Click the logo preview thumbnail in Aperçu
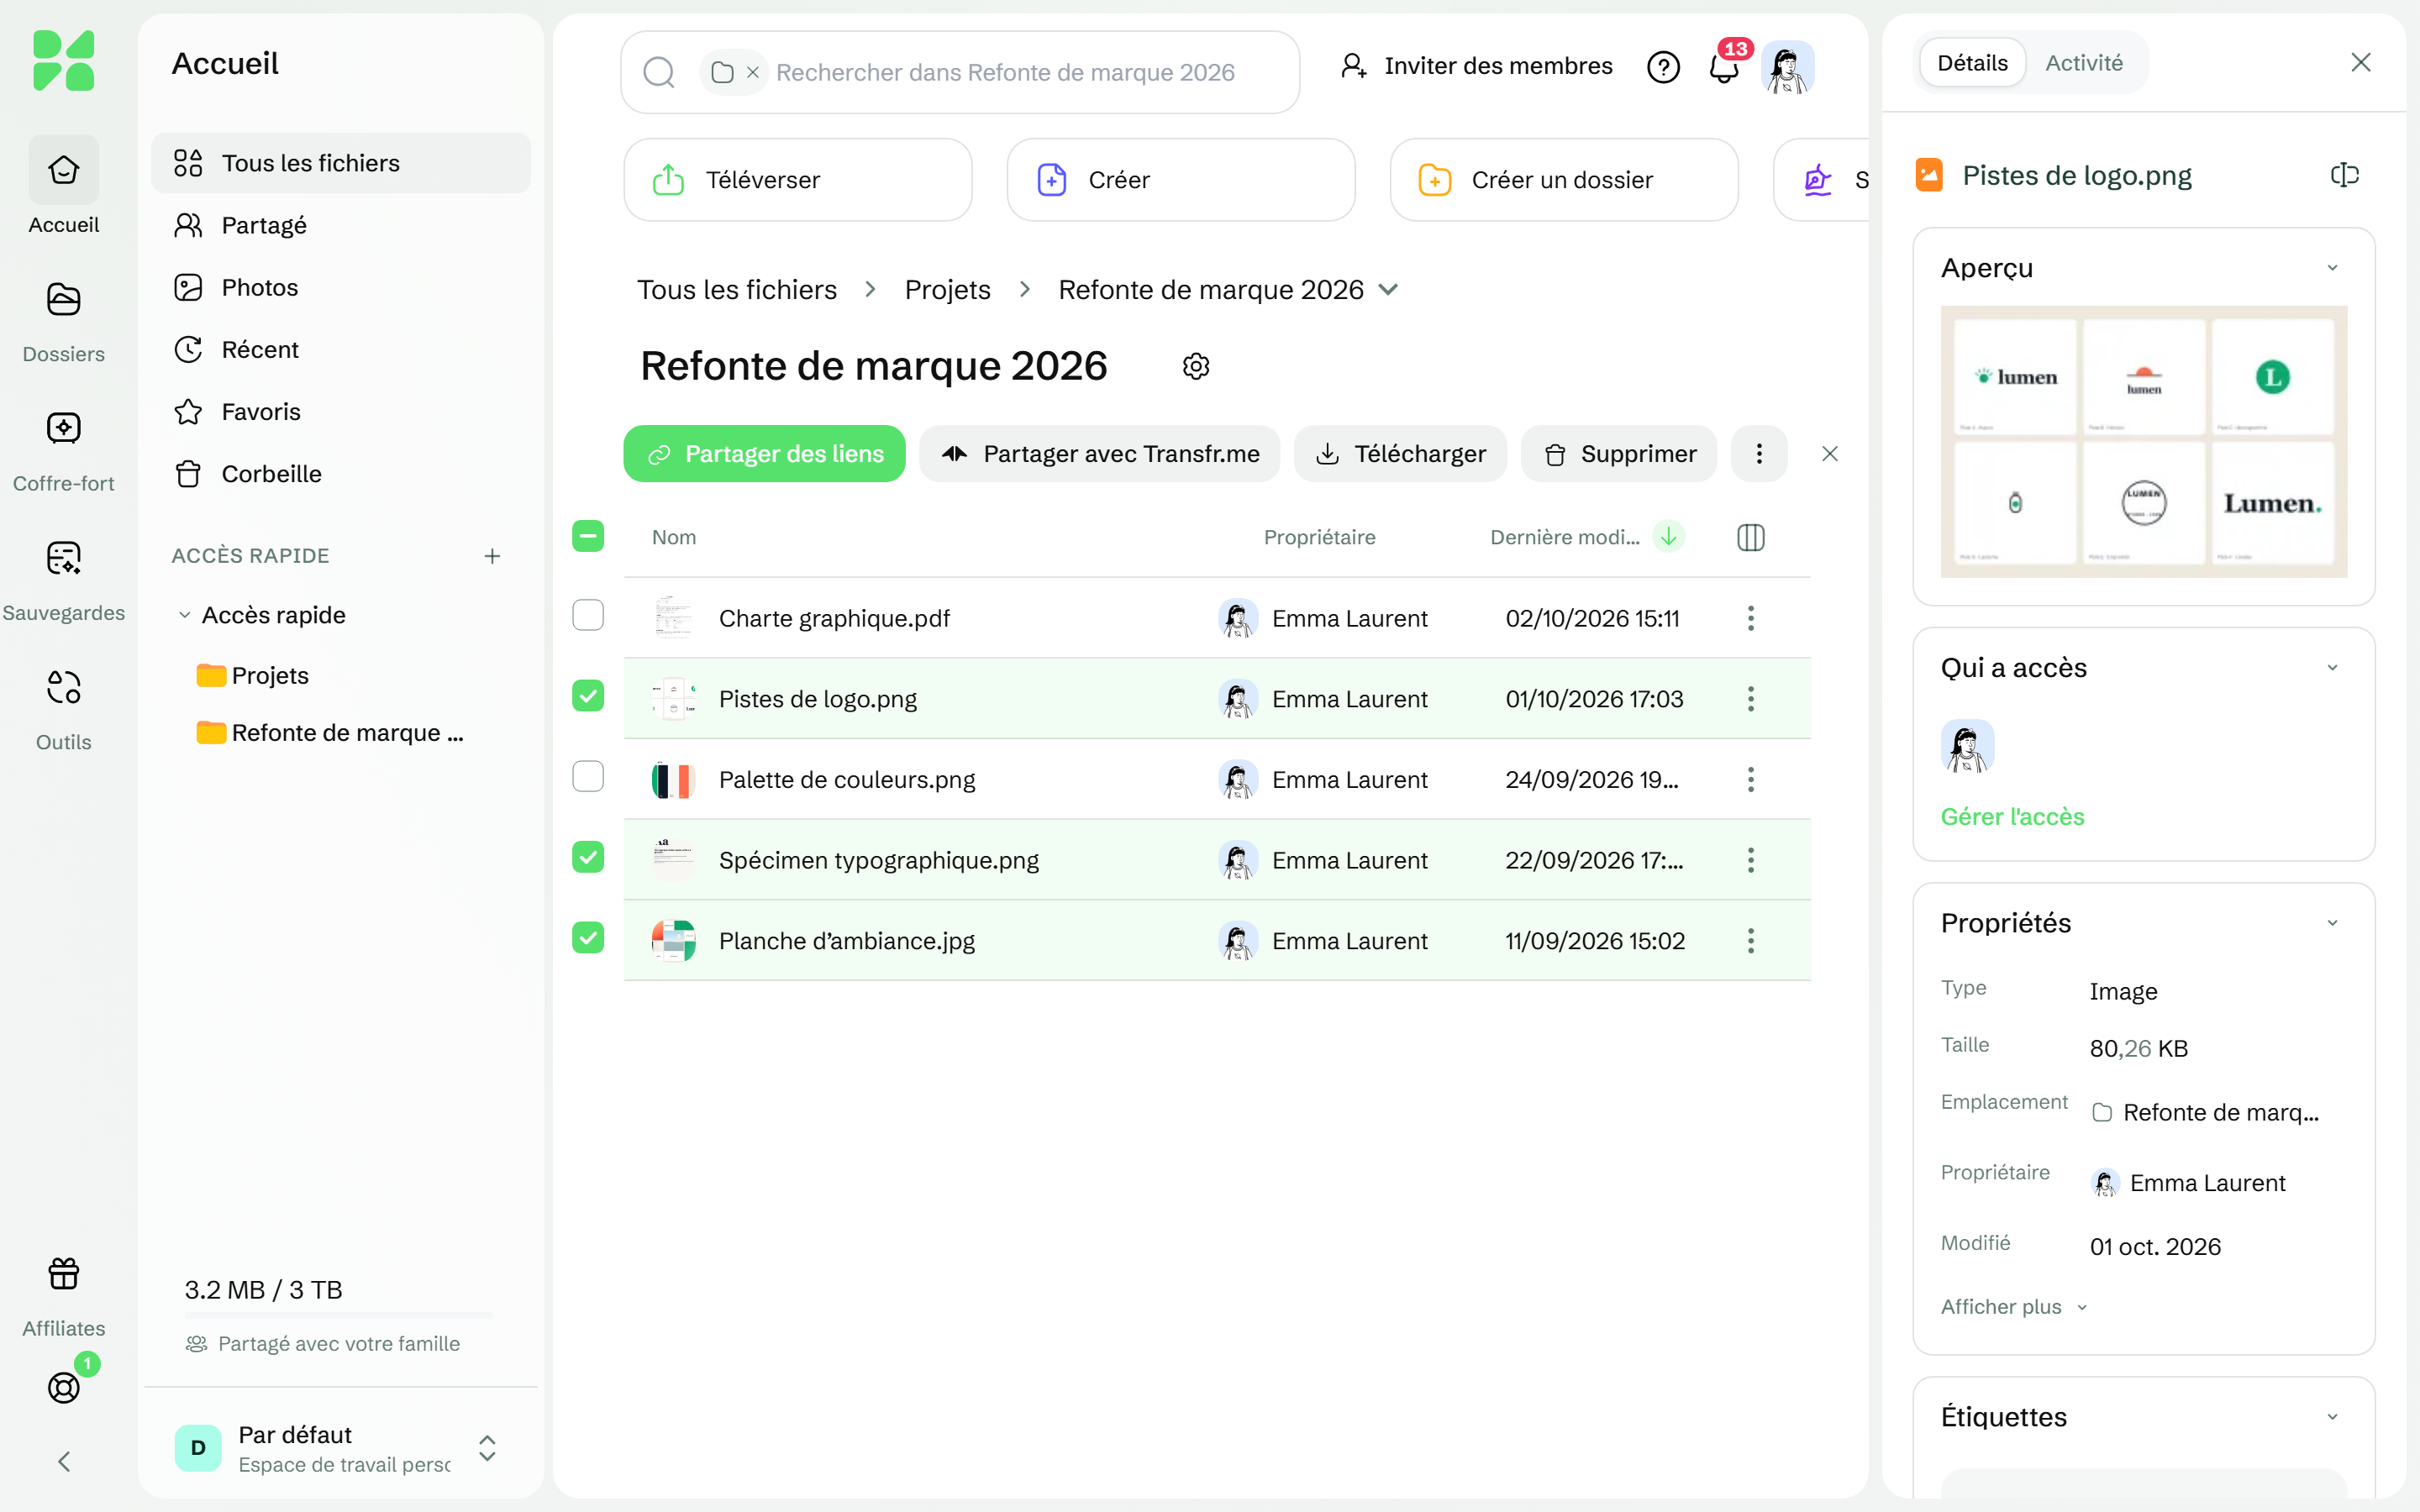 pyautogui.click(x=2143, y=441)
